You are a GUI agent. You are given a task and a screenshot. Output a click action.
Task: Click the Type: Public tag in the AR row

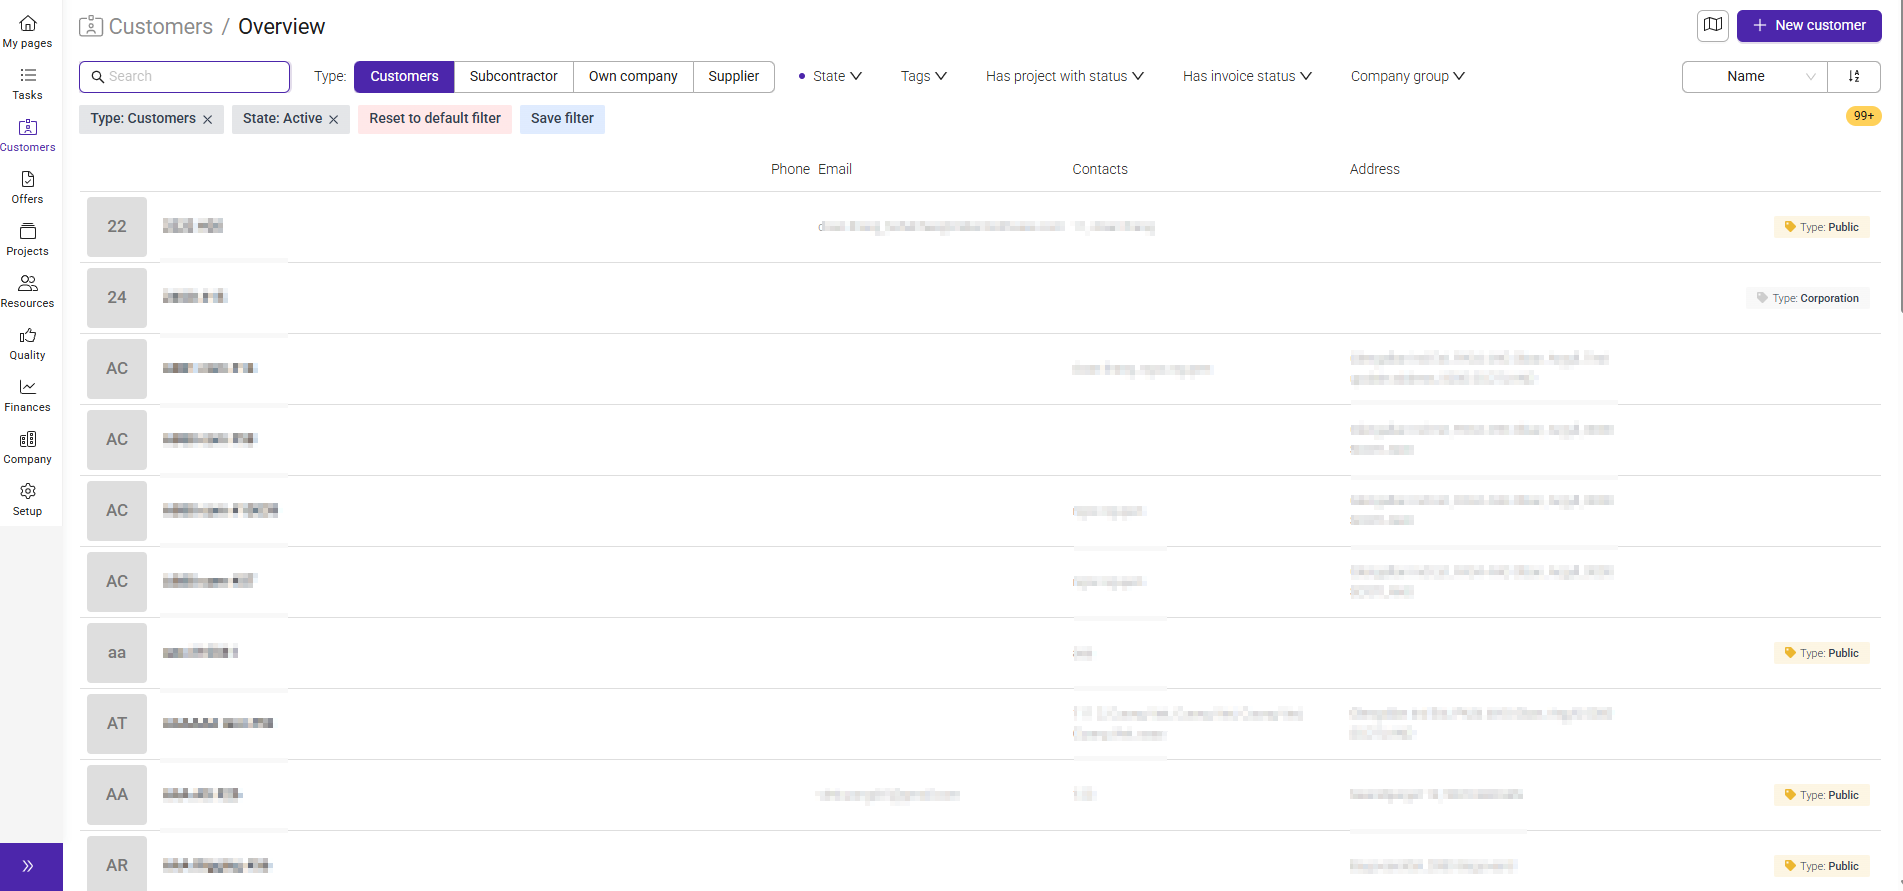pyautogui.click(x=1822, y=866)
